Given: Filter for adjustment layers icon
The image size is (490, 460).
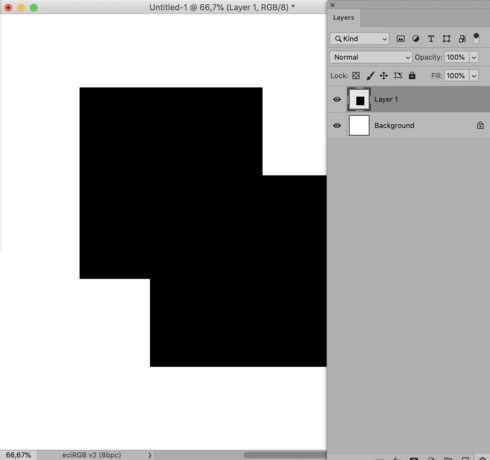Looking at the screenshot, I should [x=415, y=39].
